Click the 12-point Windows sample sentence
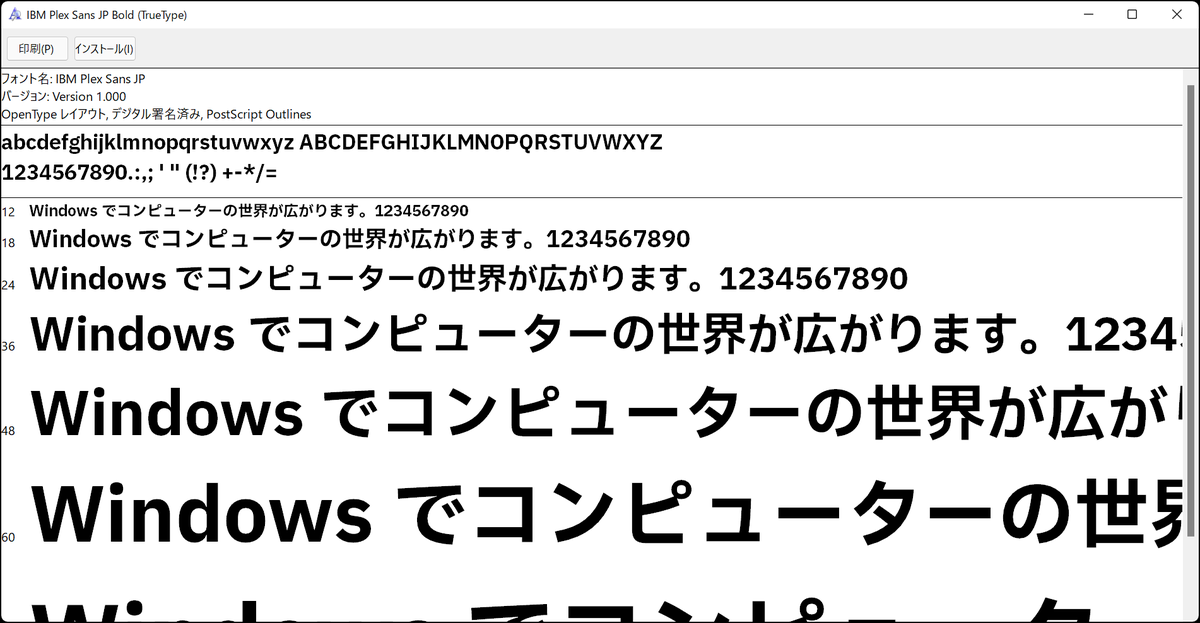The width and height of the screenshot is (1200, 623). click(249, 211)
